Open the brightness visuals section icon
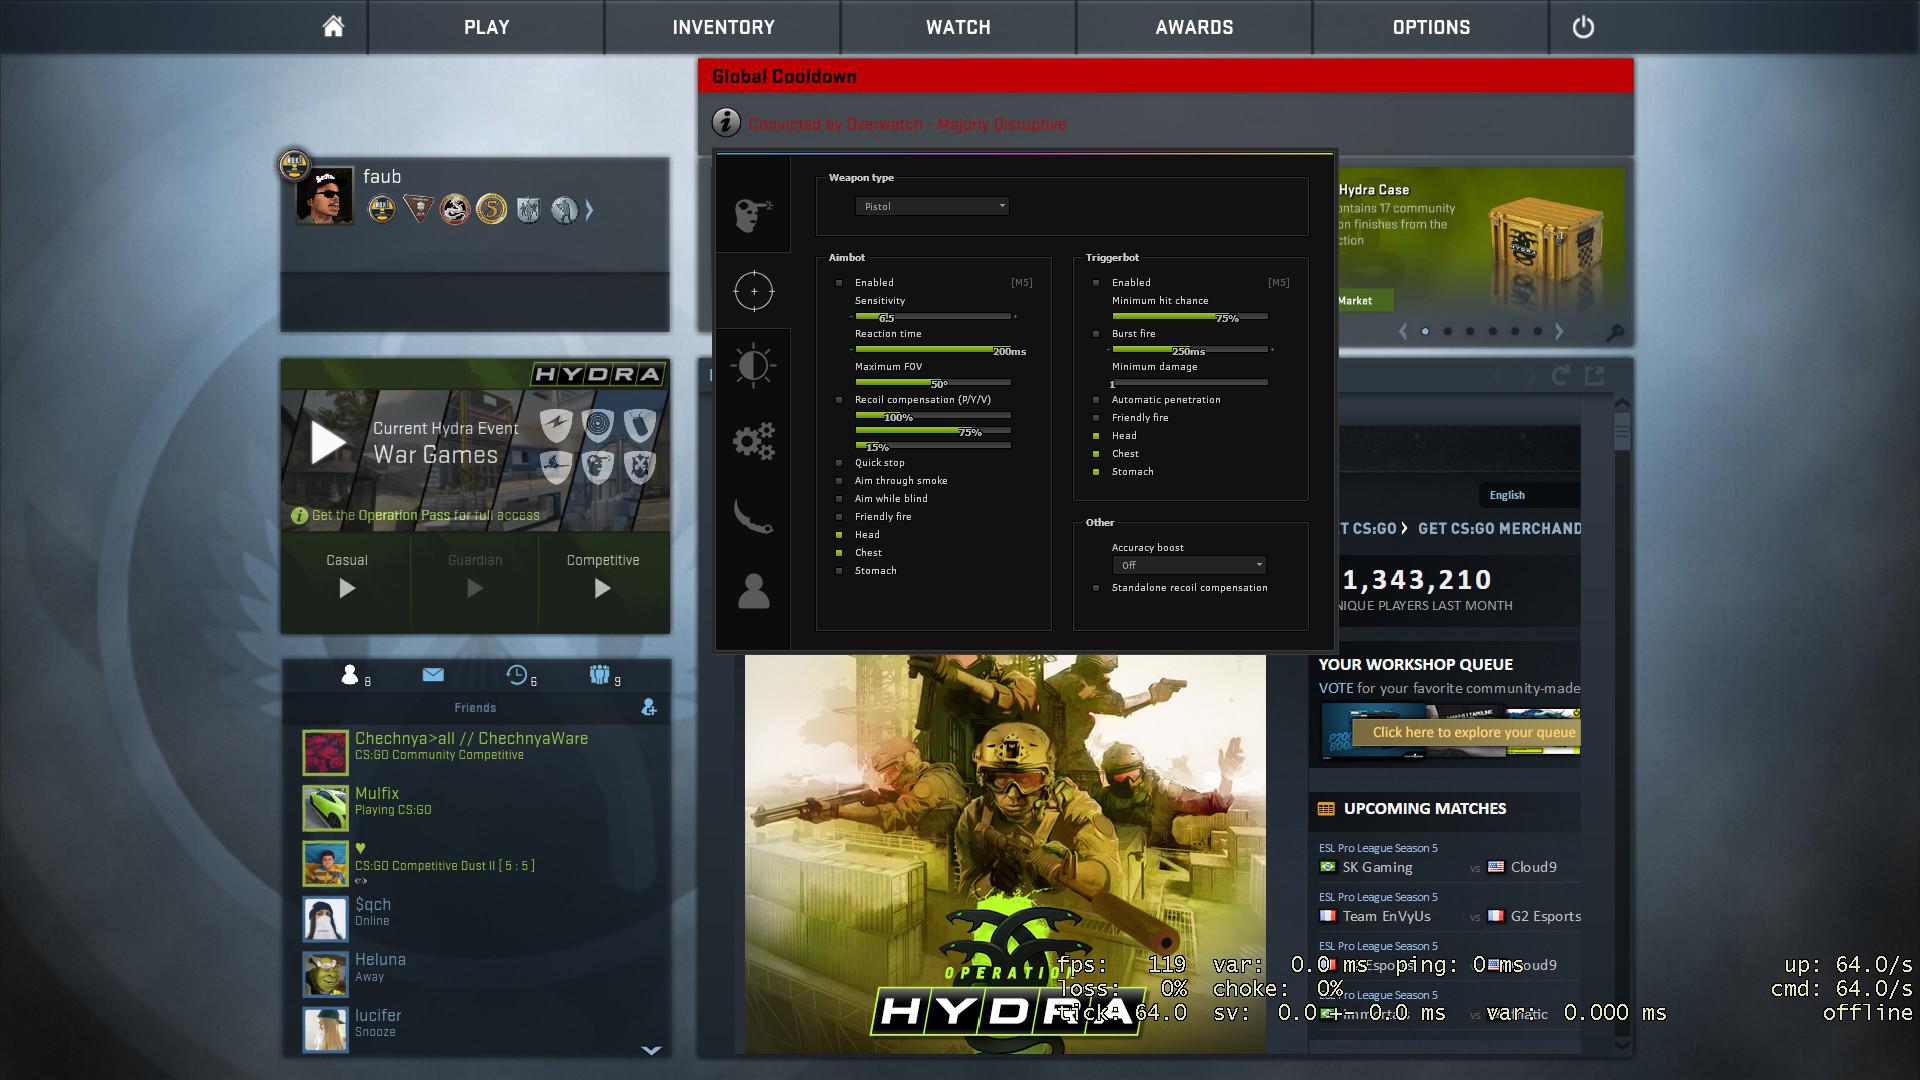The image size is (1920, 1080). tap(754, 366)
